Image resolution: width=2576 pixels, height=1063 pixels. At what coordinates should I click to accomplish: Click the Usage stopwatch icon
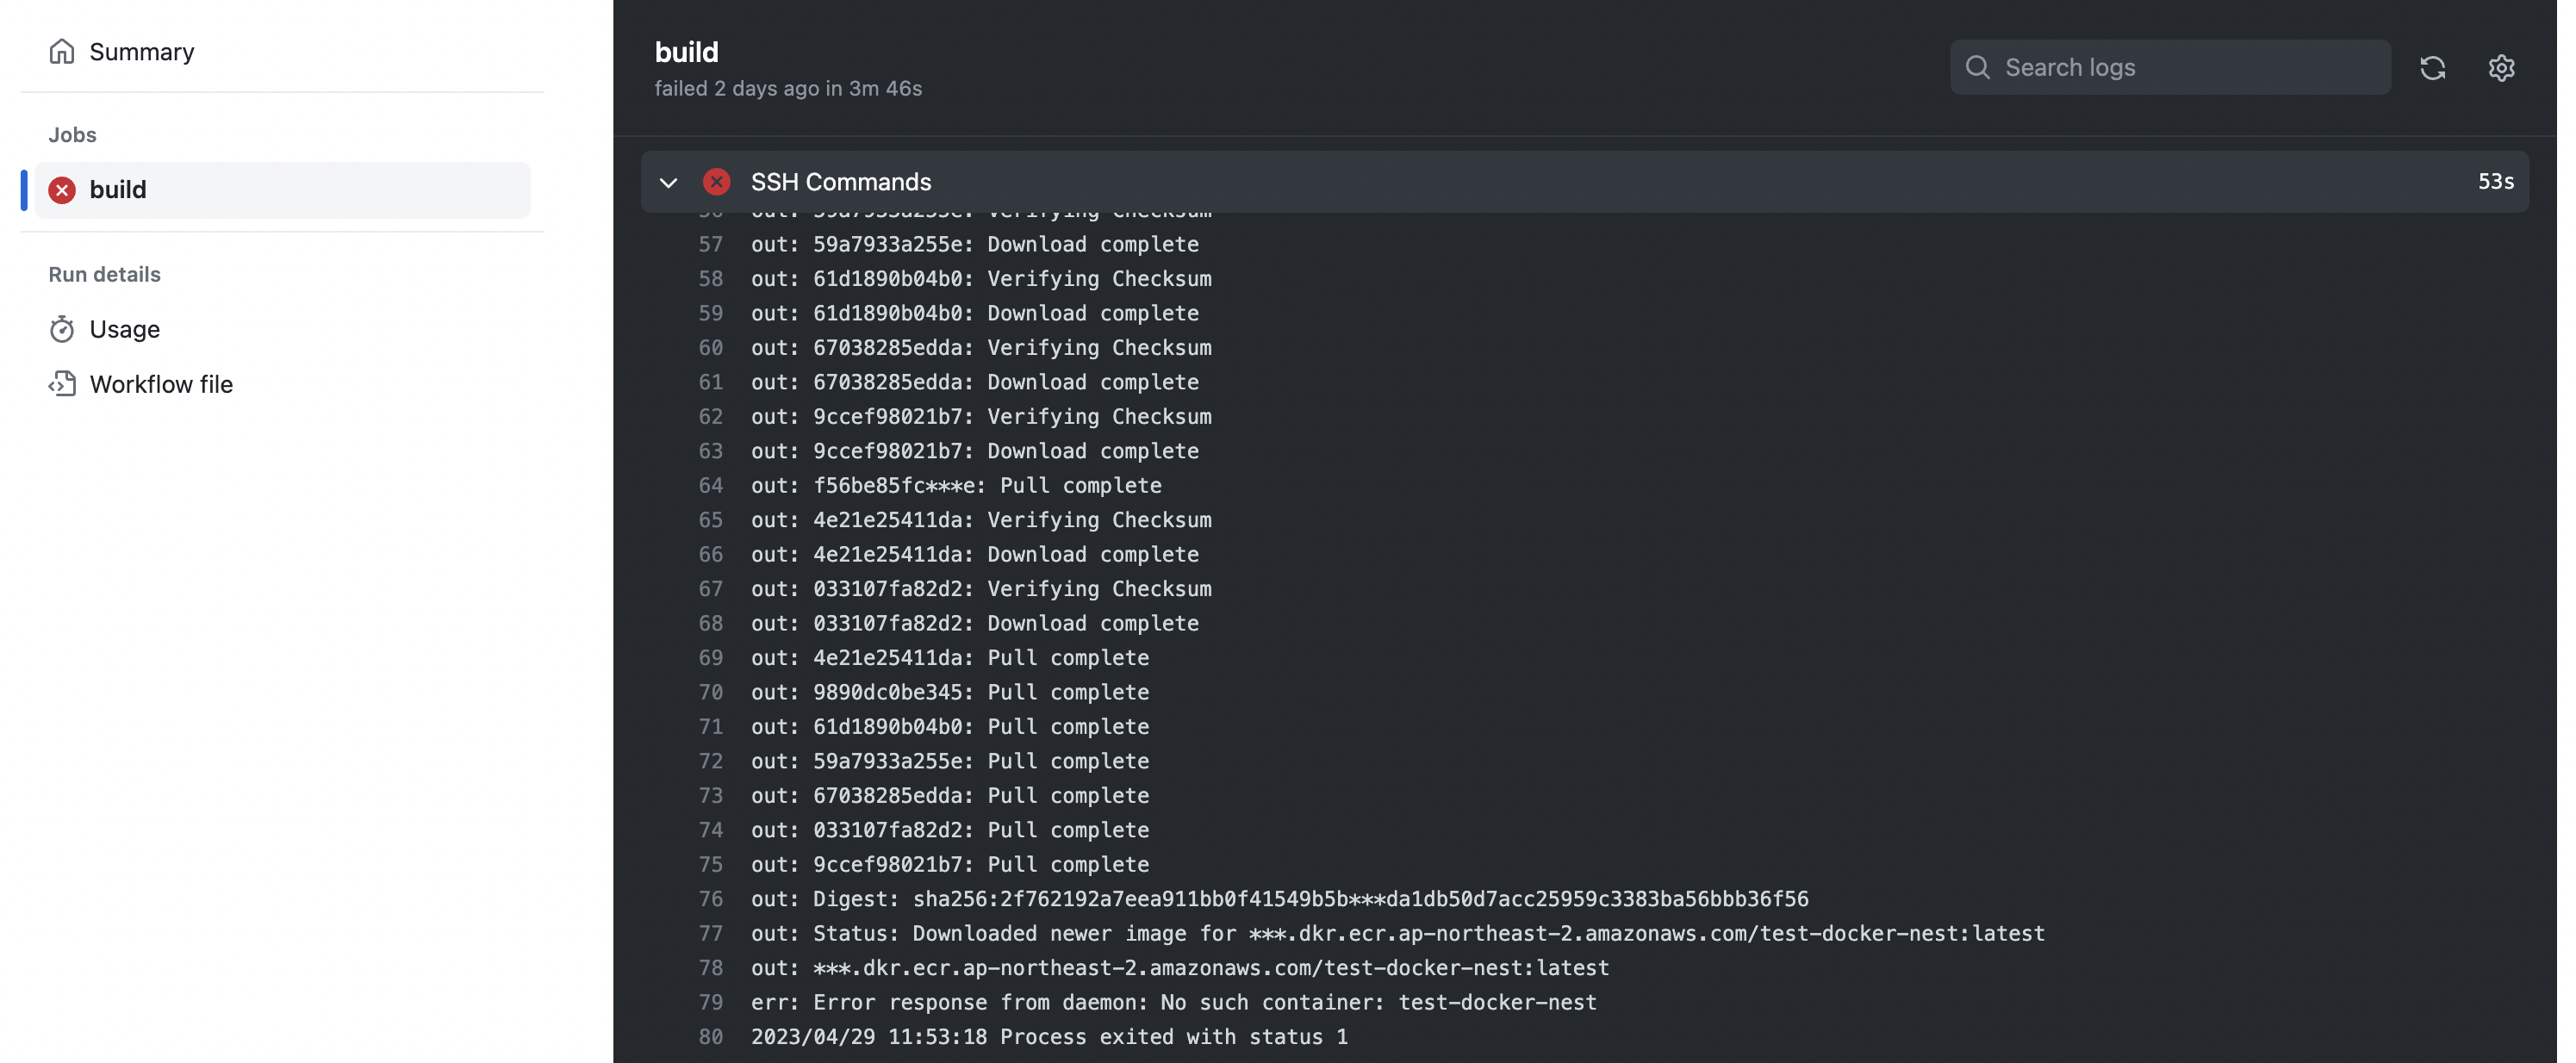pos(62,329)
